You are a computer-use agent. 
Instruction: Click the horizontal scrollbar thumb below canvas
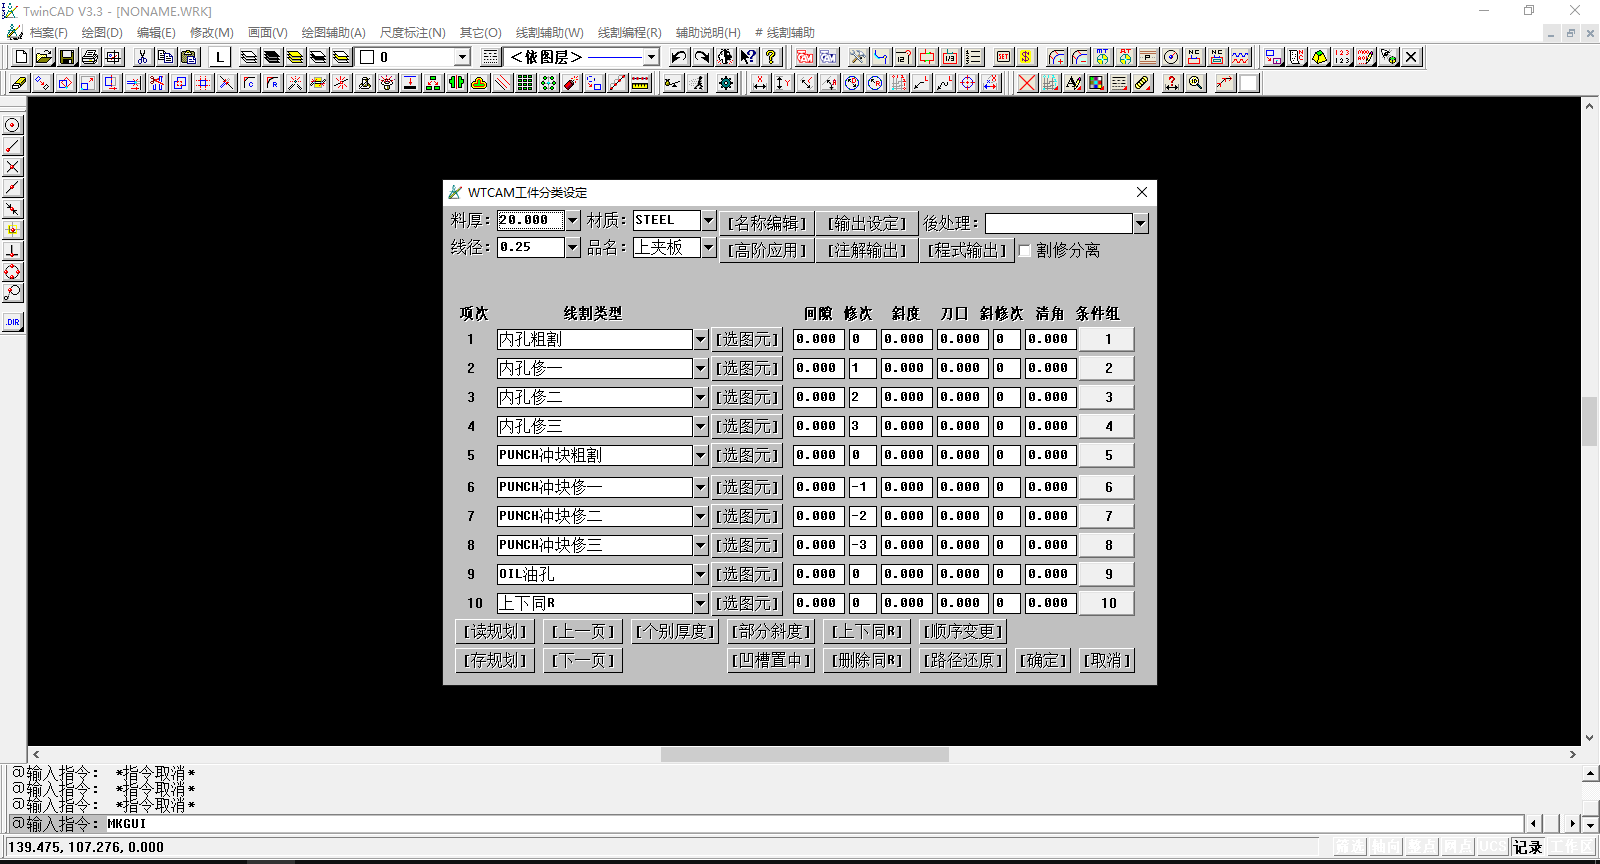pos(804,755)
